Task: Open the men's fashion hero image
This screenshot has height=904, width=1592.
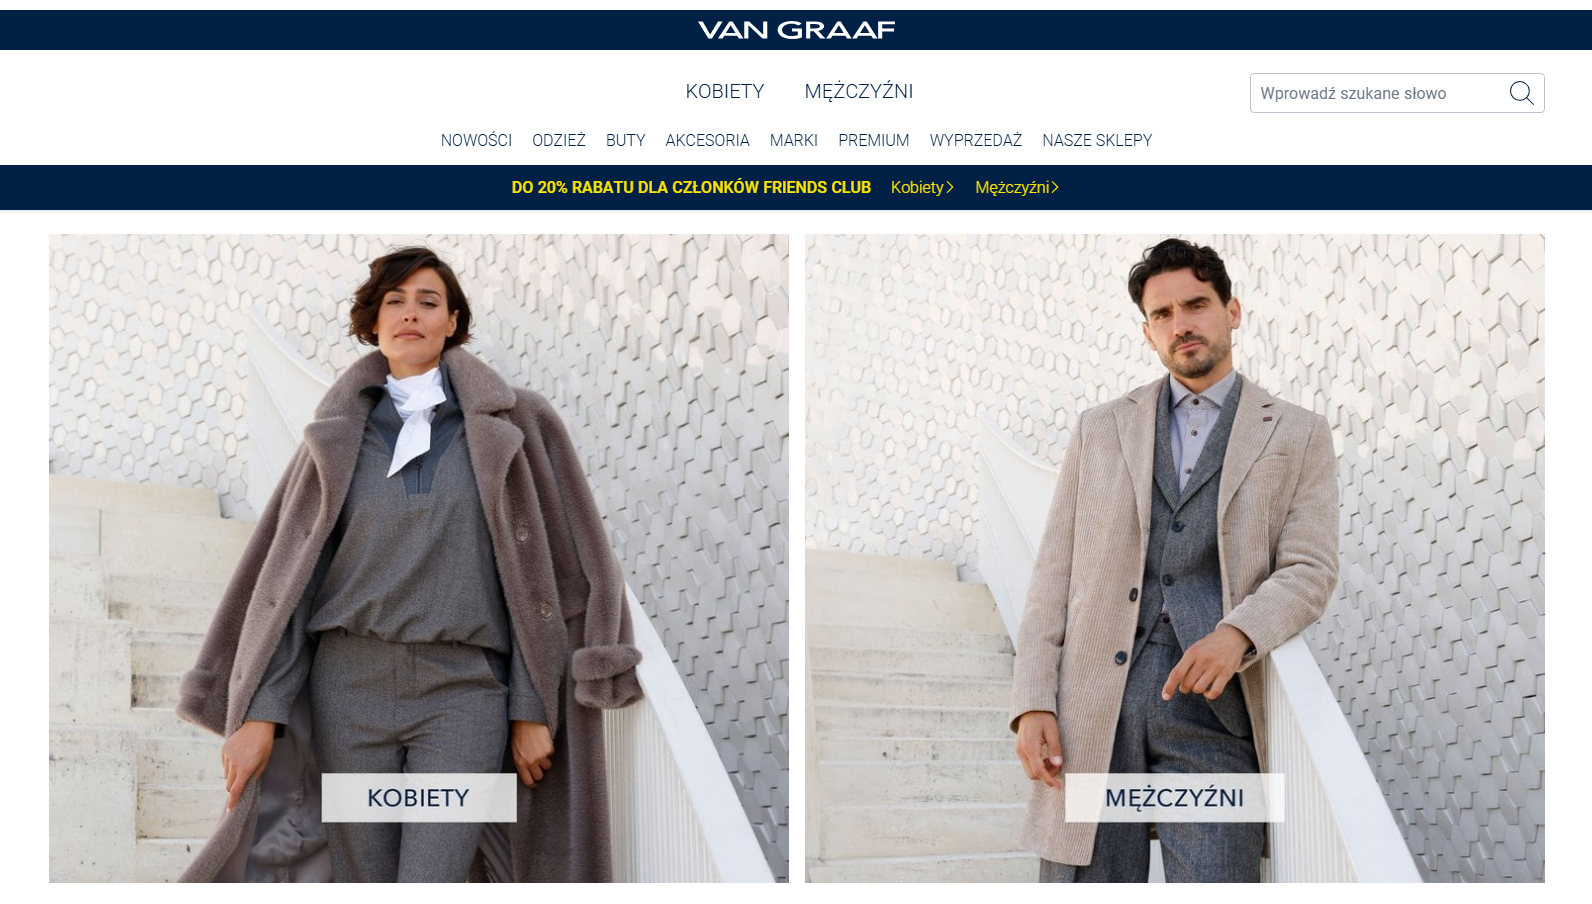Action: [1175, 558]
